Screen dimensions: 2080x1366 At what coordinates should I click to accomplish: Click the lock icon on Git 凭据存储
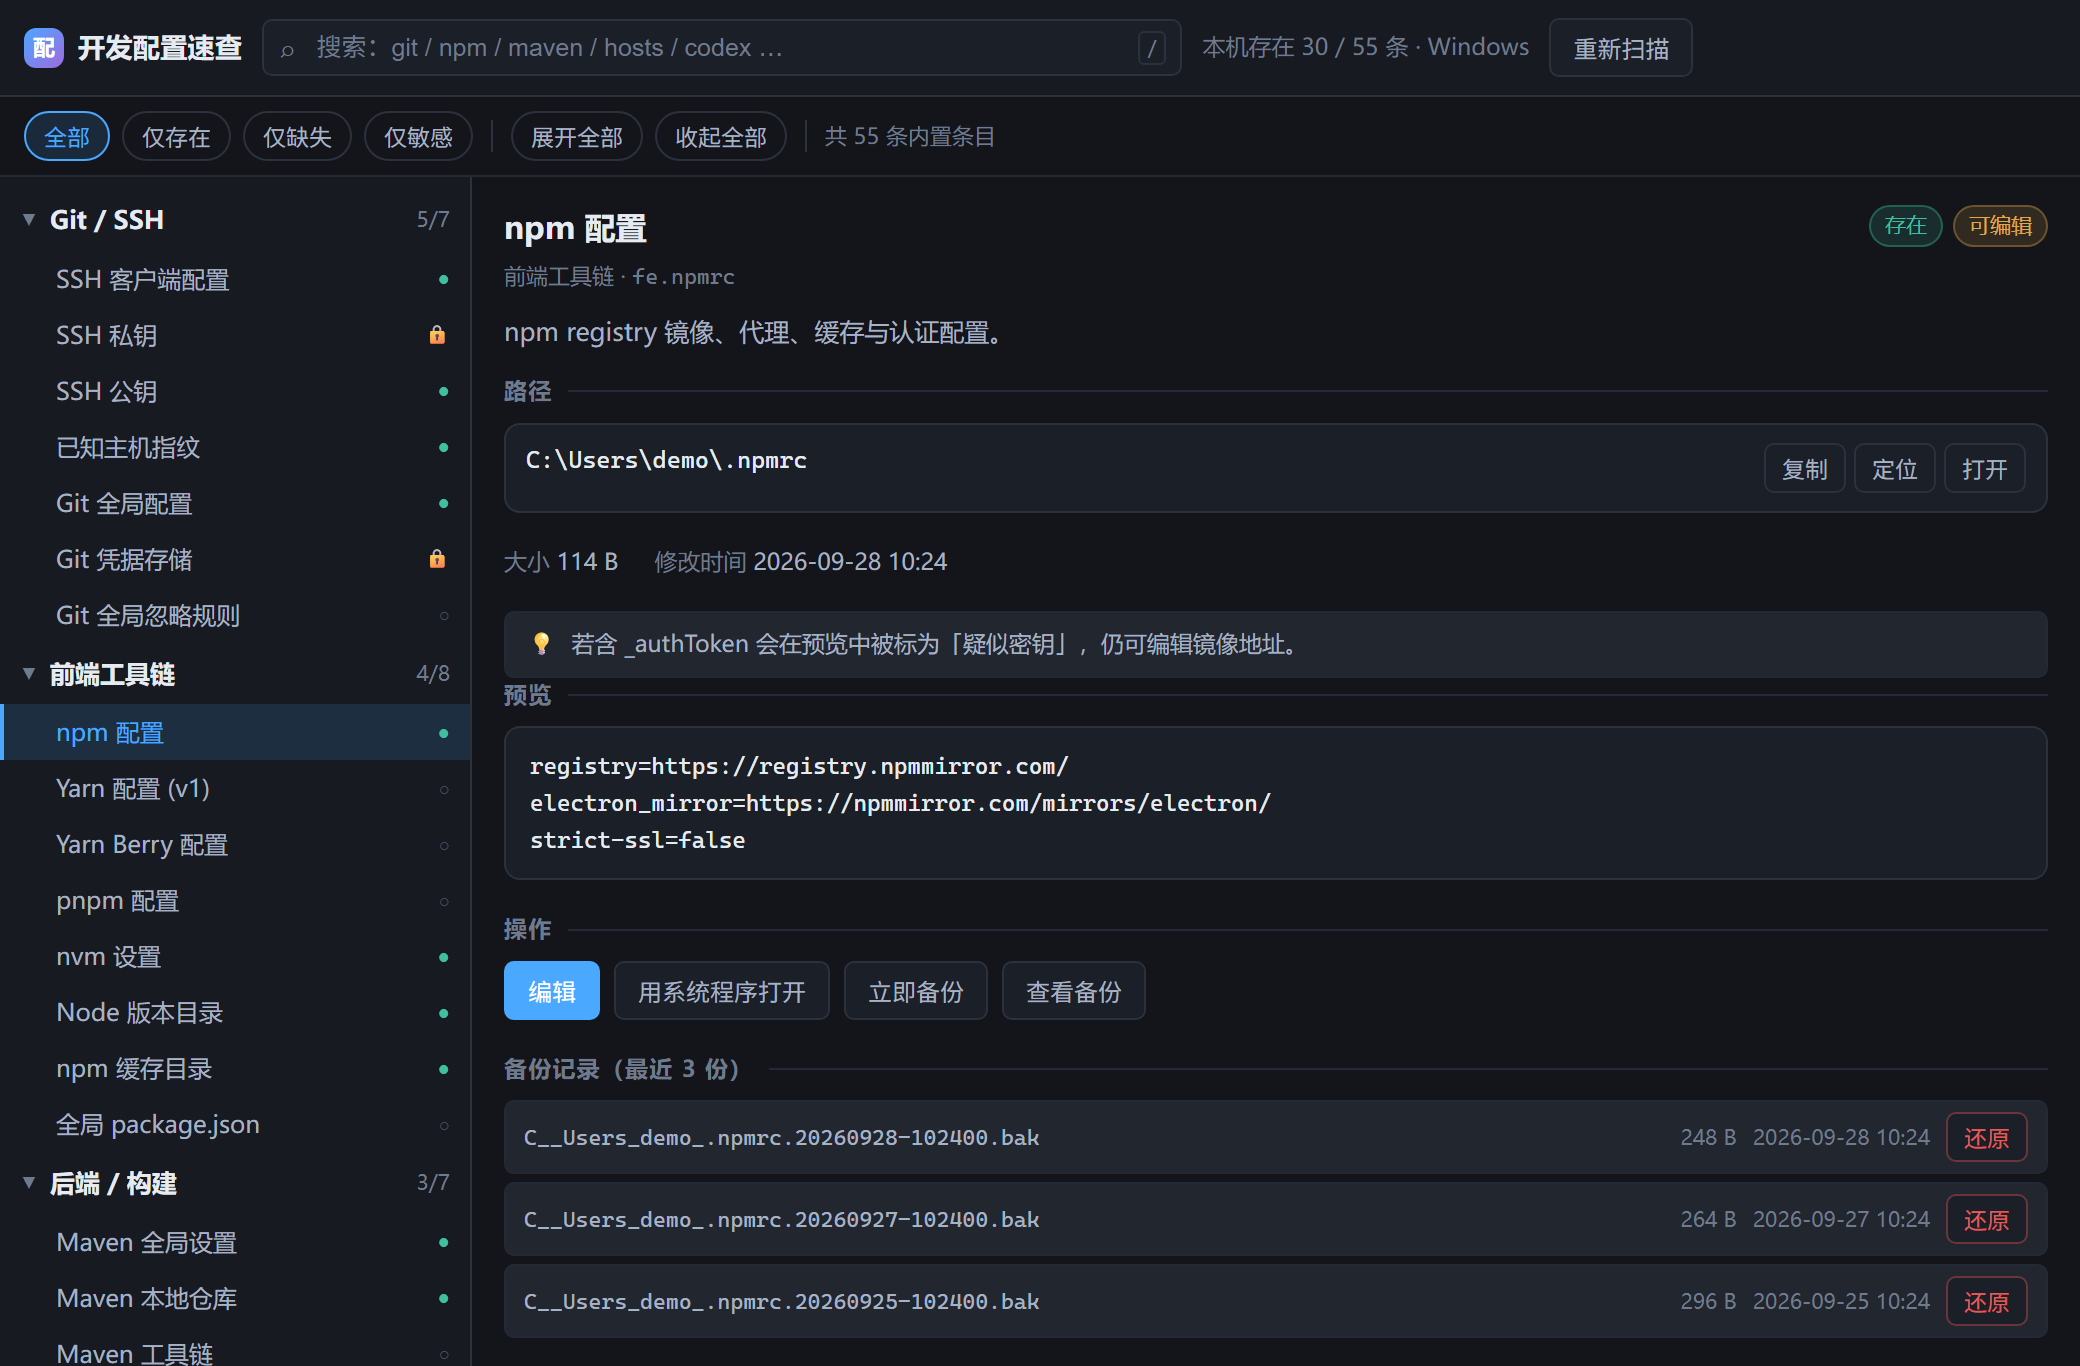[x=437, y=559]
